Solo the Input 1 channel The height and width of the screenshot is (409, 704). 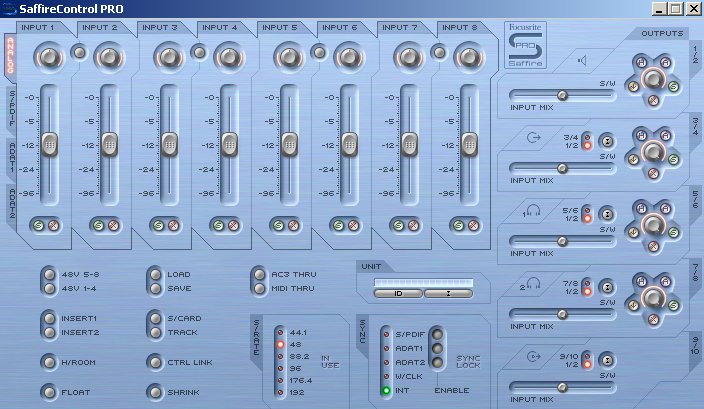[39, 225]
